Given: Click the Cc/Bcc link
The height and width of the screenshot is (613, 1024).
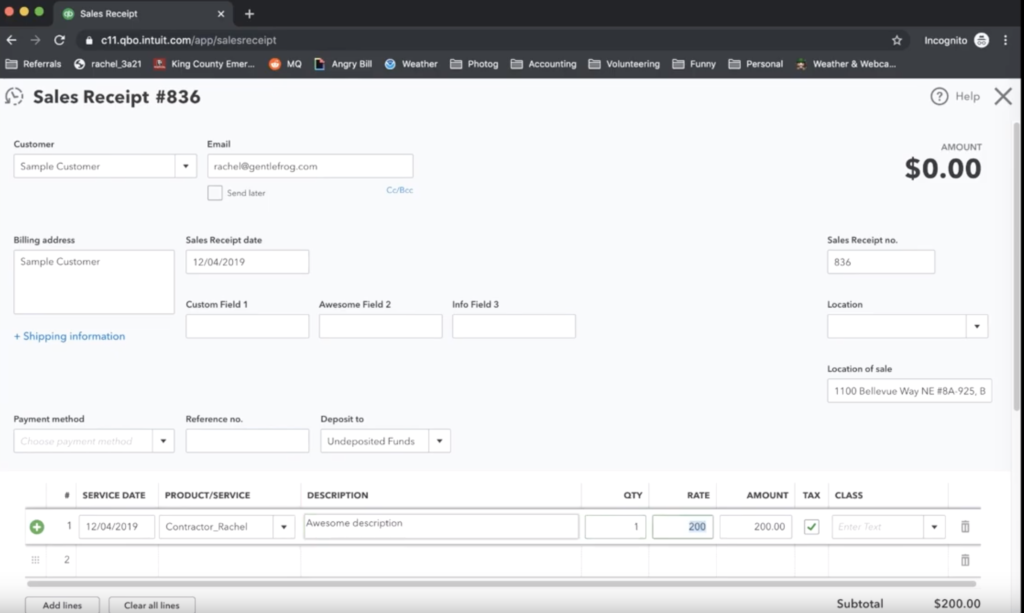Looking at the screenshot, I should point(399,190).
